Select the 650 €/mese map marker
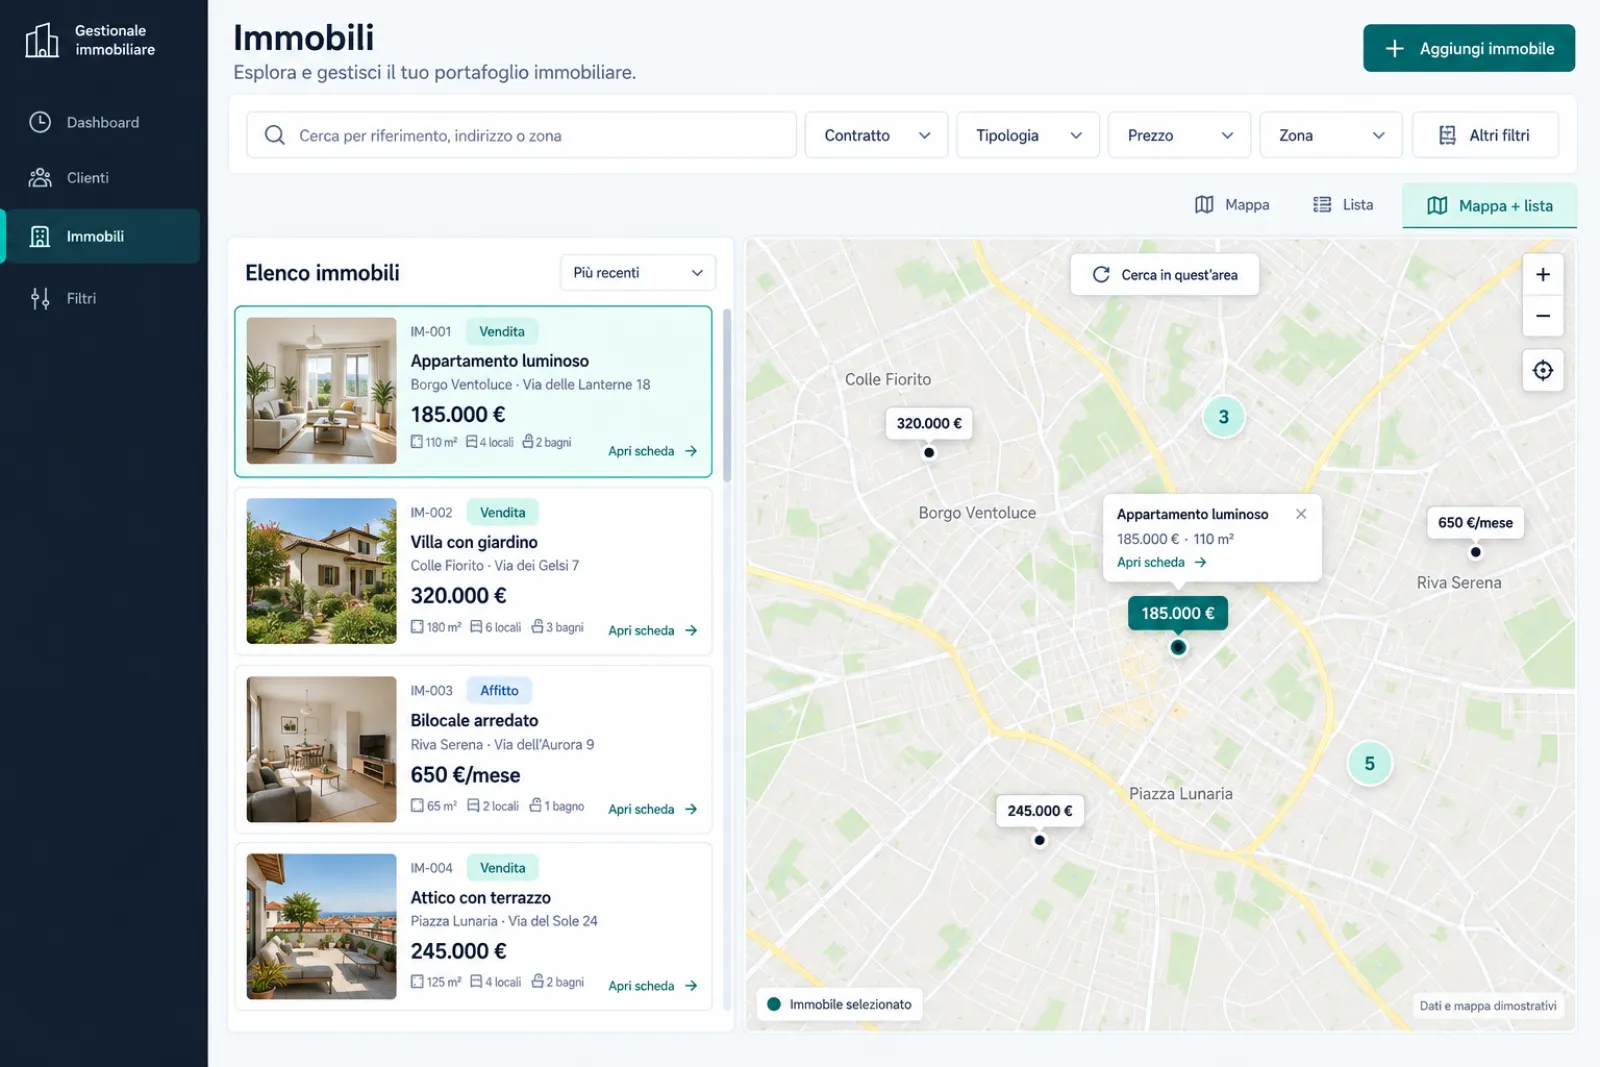The height and width of the screenshot is (1067, 1600). tap(1475, 522)
